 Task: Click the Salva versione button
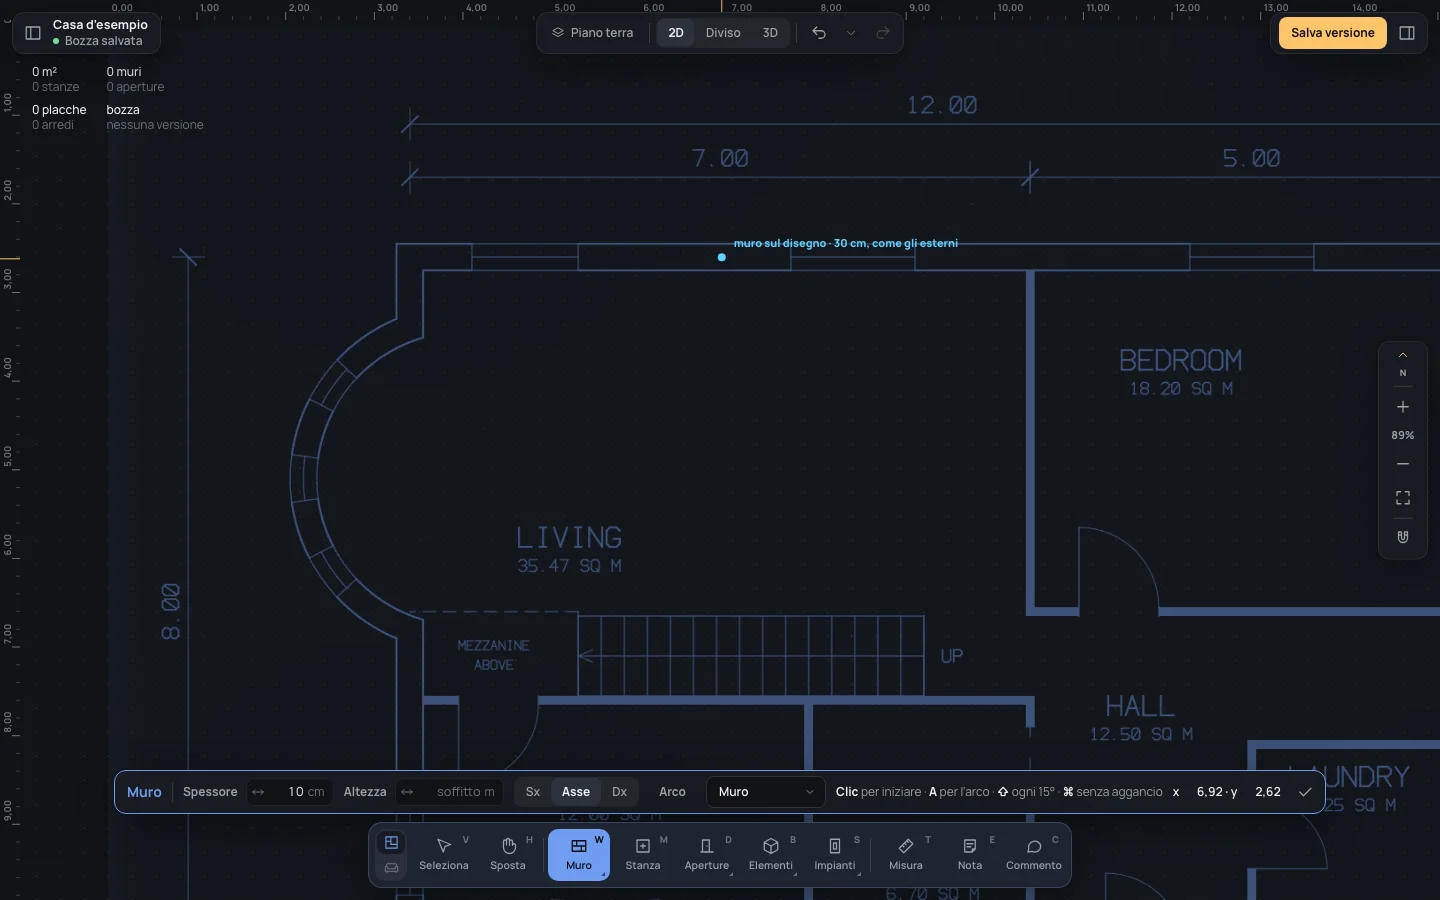1333,33
